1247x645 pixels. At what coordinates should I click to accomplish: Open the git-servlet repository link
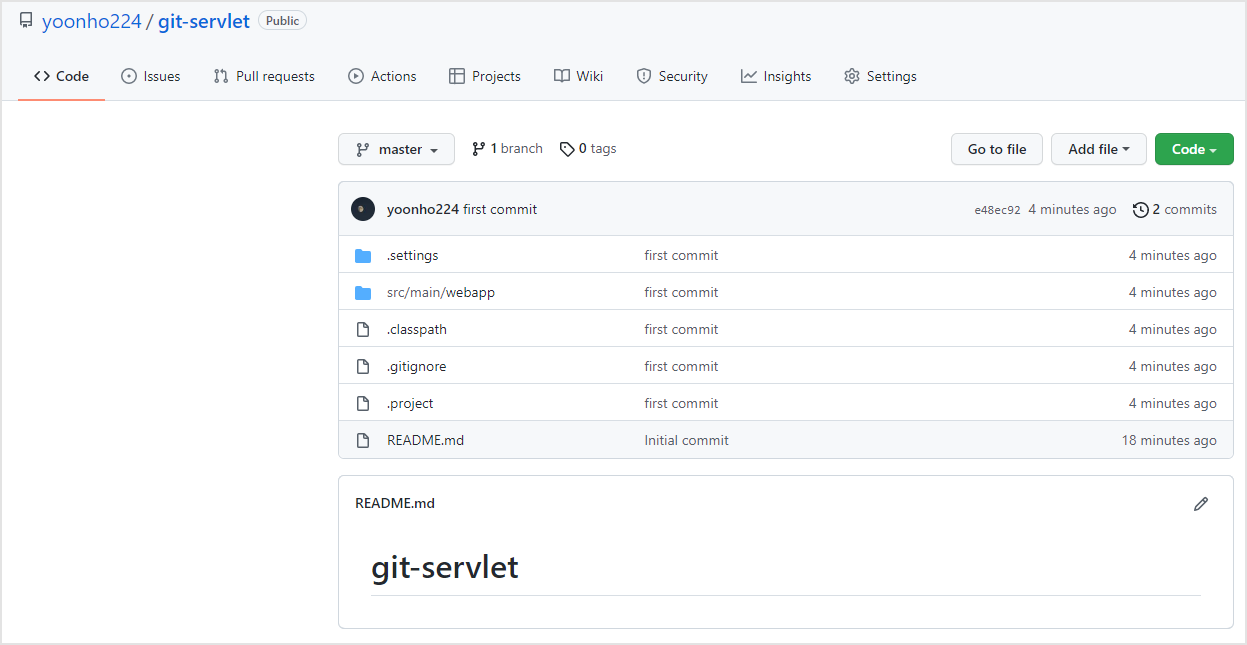pos(204,21)
